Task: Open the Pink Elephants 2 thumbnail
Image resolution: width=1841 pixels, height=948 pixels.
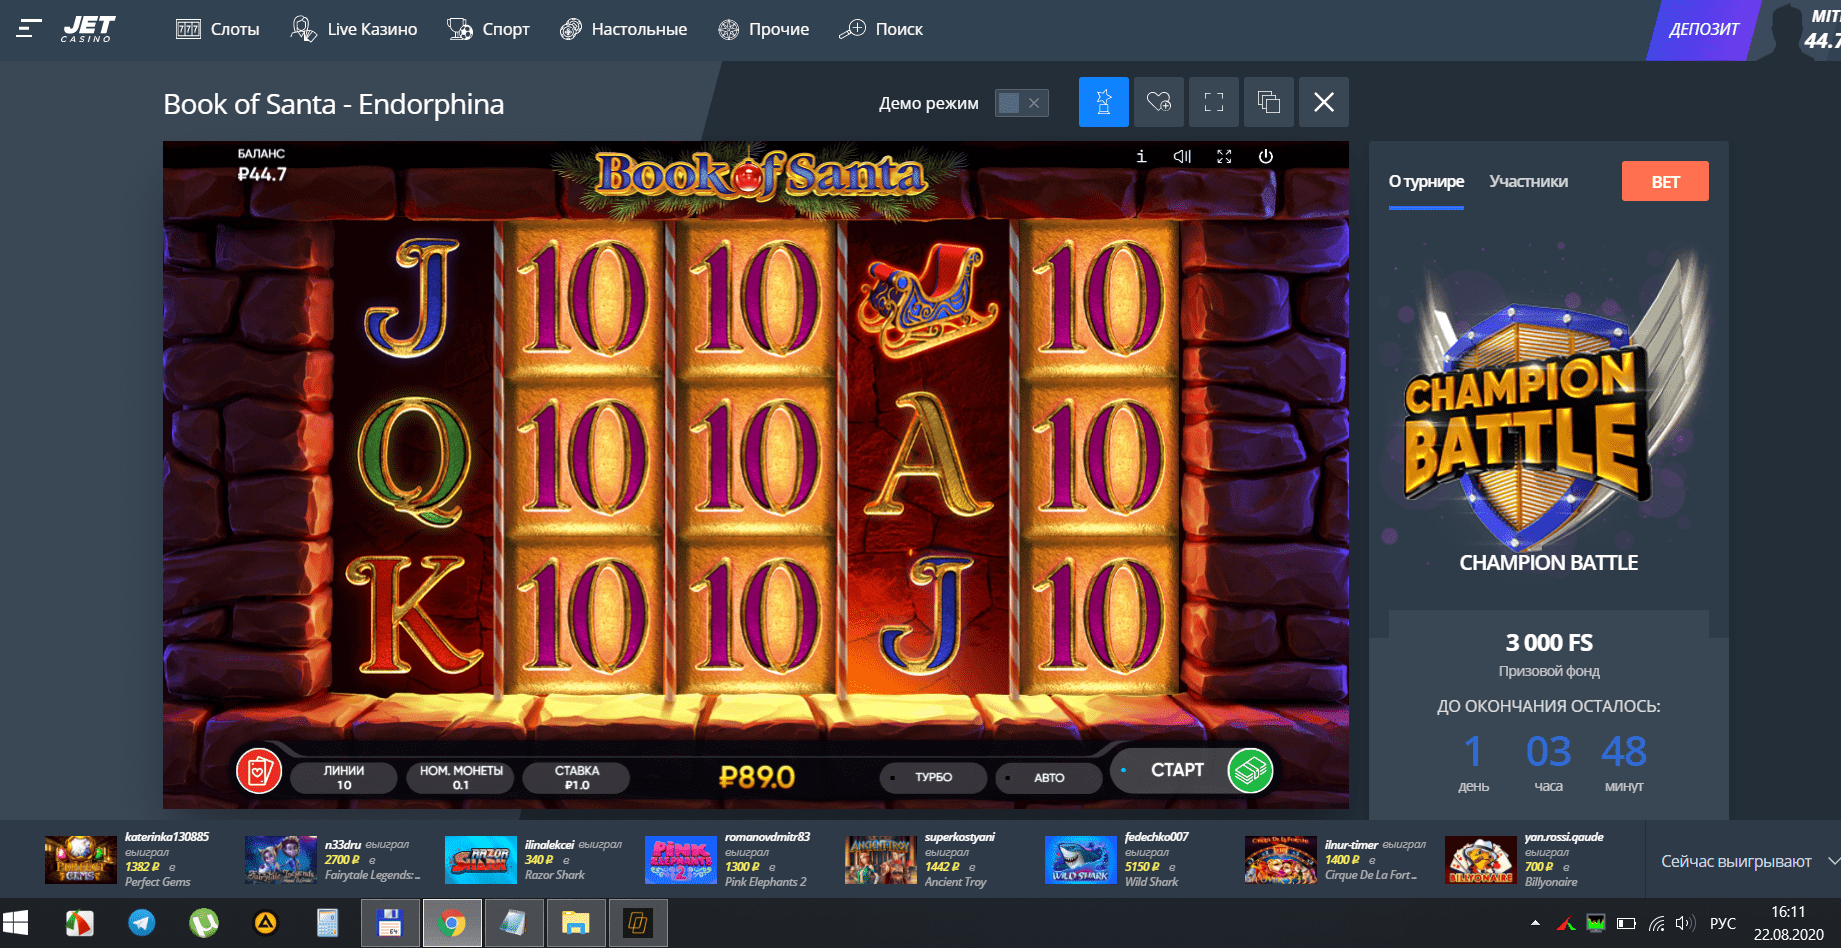Action: tap(681, 860)
